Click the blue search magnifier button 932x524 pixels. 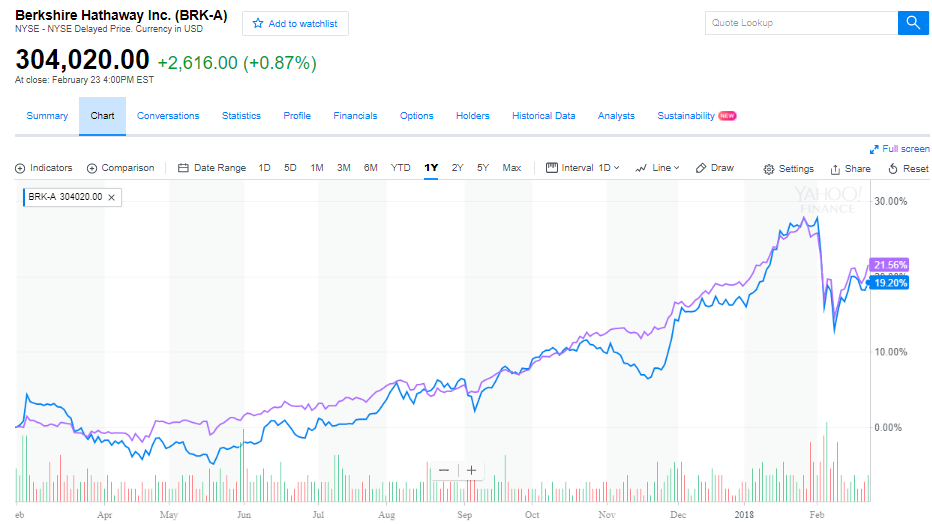point(913,23)
